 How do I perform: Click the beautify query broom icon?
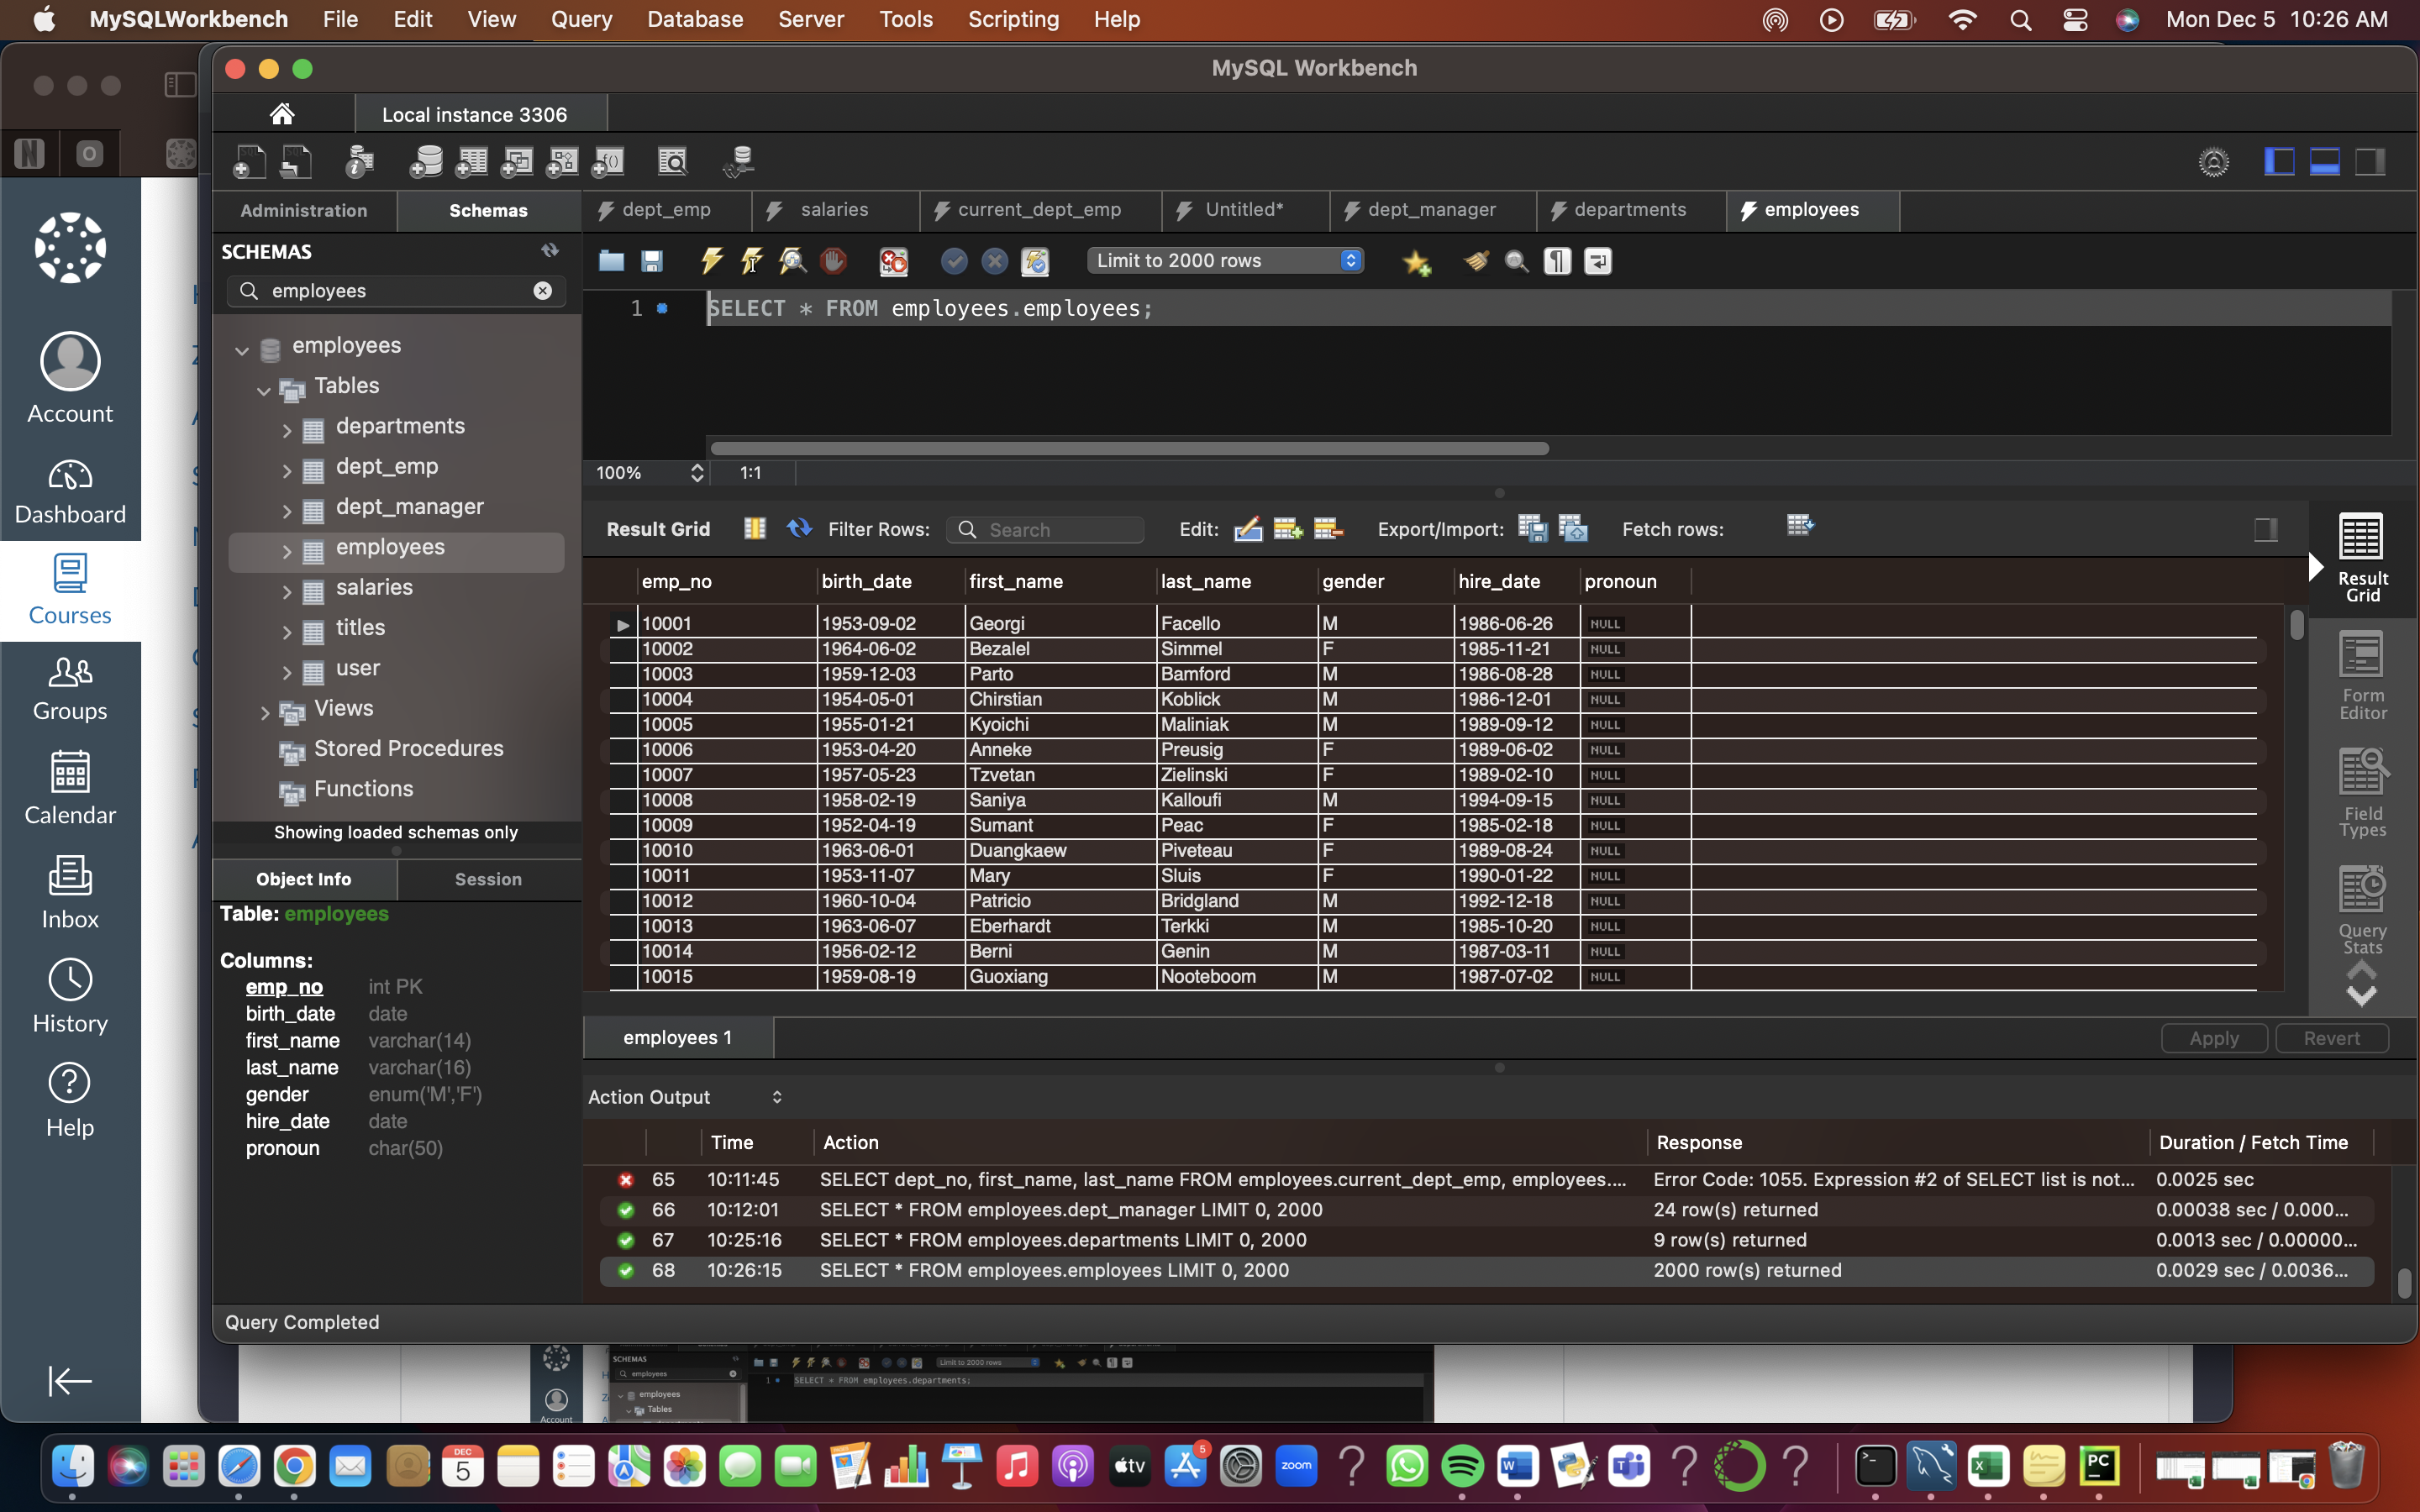click(x=1476, y=261)
